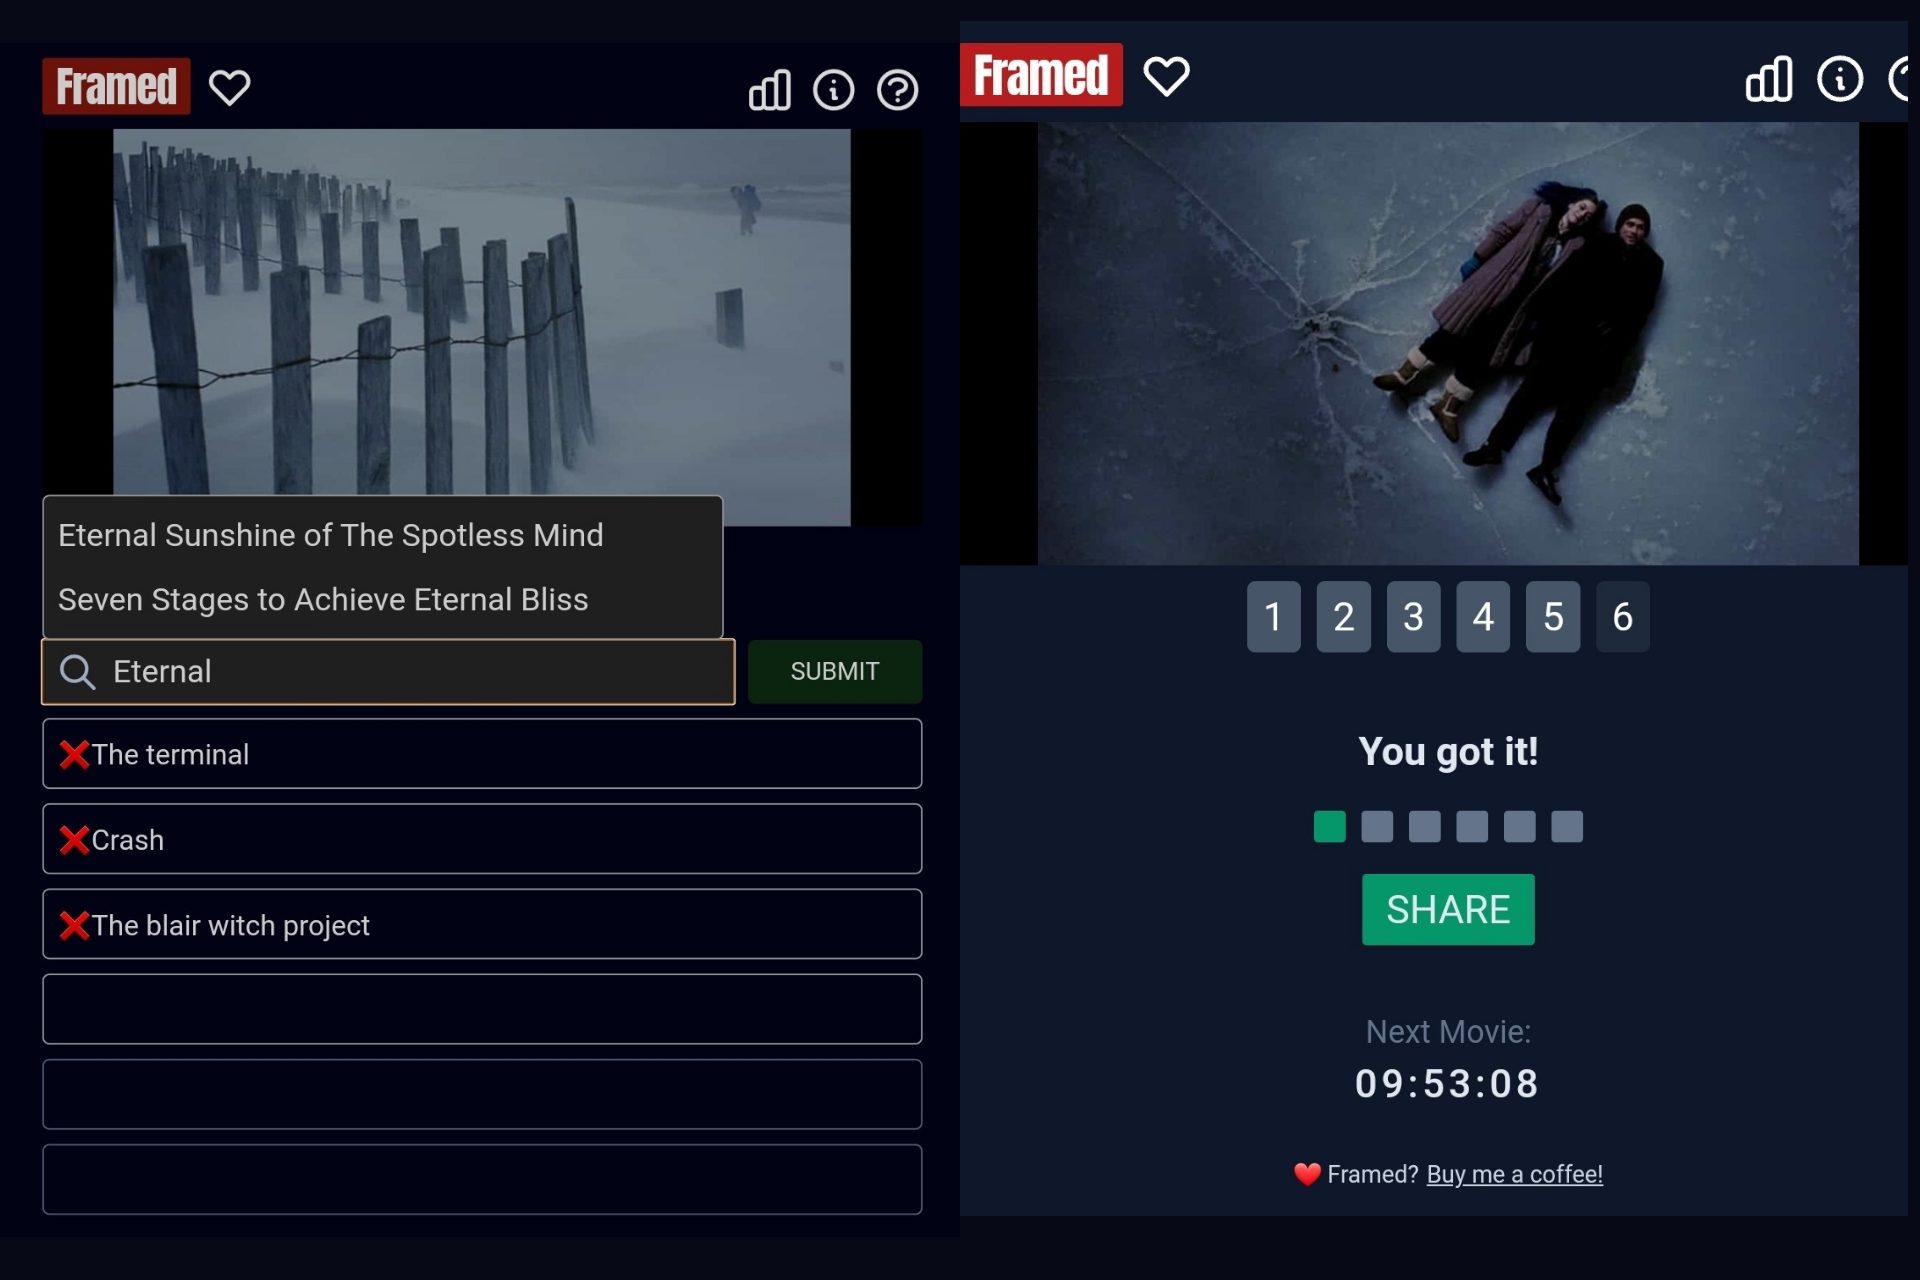Switch to frame 6
Screen dimensions: 1920x1280
(1622, 617)
